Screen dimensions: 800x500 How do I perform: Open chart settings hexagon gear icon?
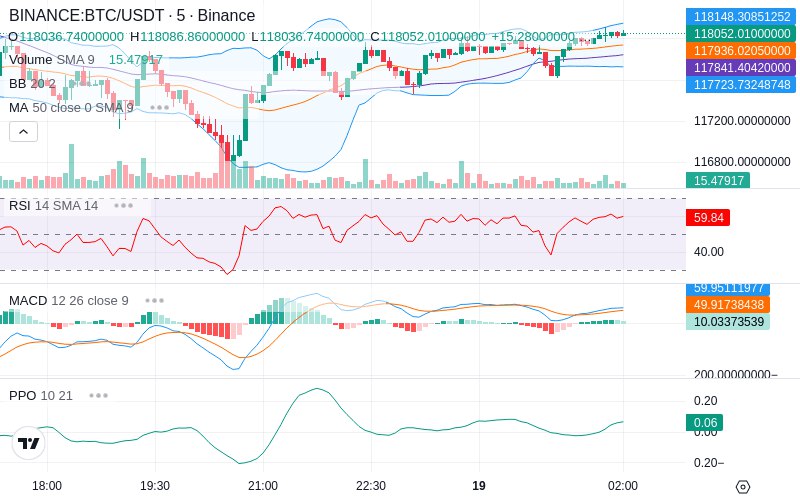743,487
